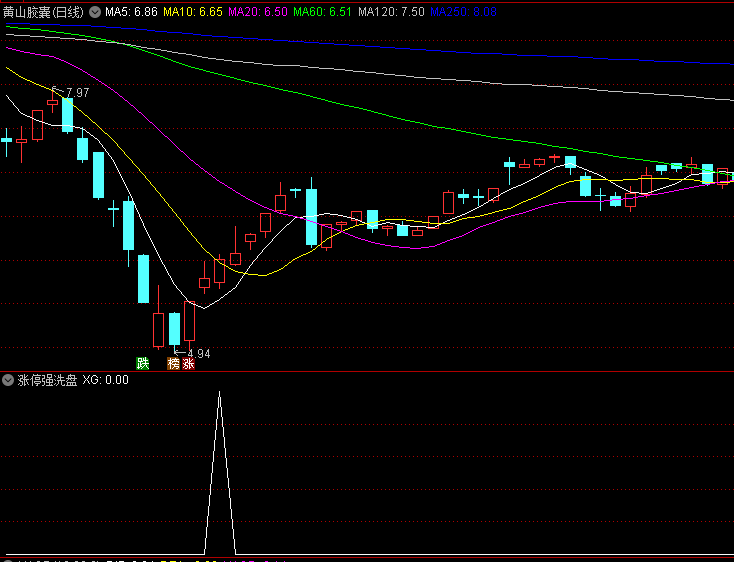Click the 7.97 high price label
734x562 pixels.
tap(78, 93)
